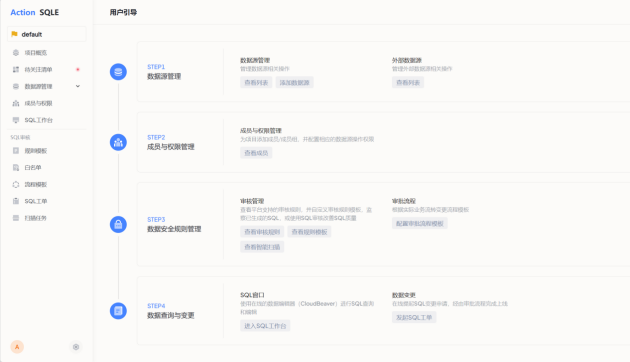Click 进入SQL工作台 button

coord(265,325)
